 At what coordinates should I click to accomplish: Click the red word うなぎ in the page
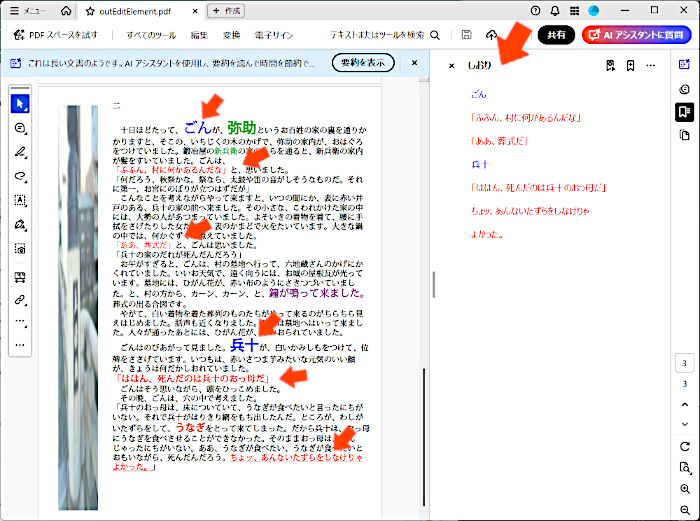tap(190, 427)
